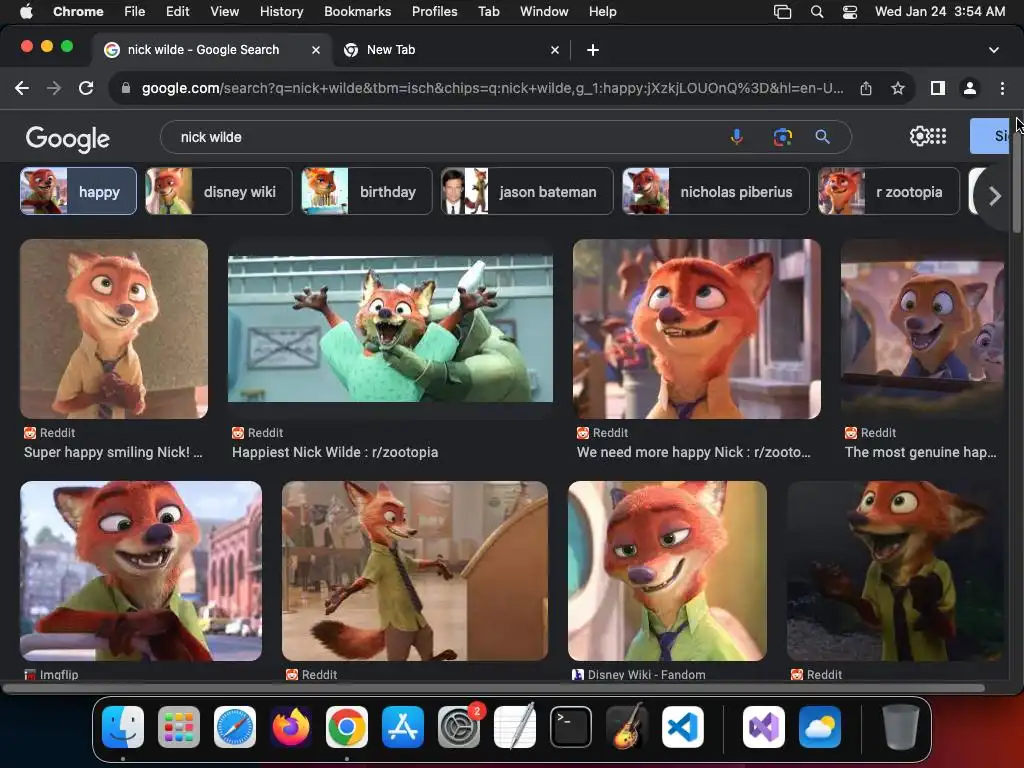
Task: Start voice search with microphone icon
Action: [737, 137]
